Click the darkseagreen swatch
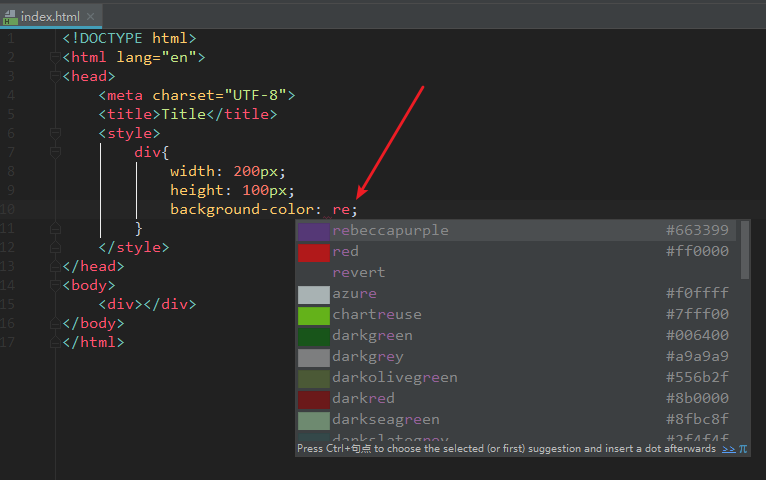Image resolution: width=766 pixels, height=480 pixels. pos(314,421)
